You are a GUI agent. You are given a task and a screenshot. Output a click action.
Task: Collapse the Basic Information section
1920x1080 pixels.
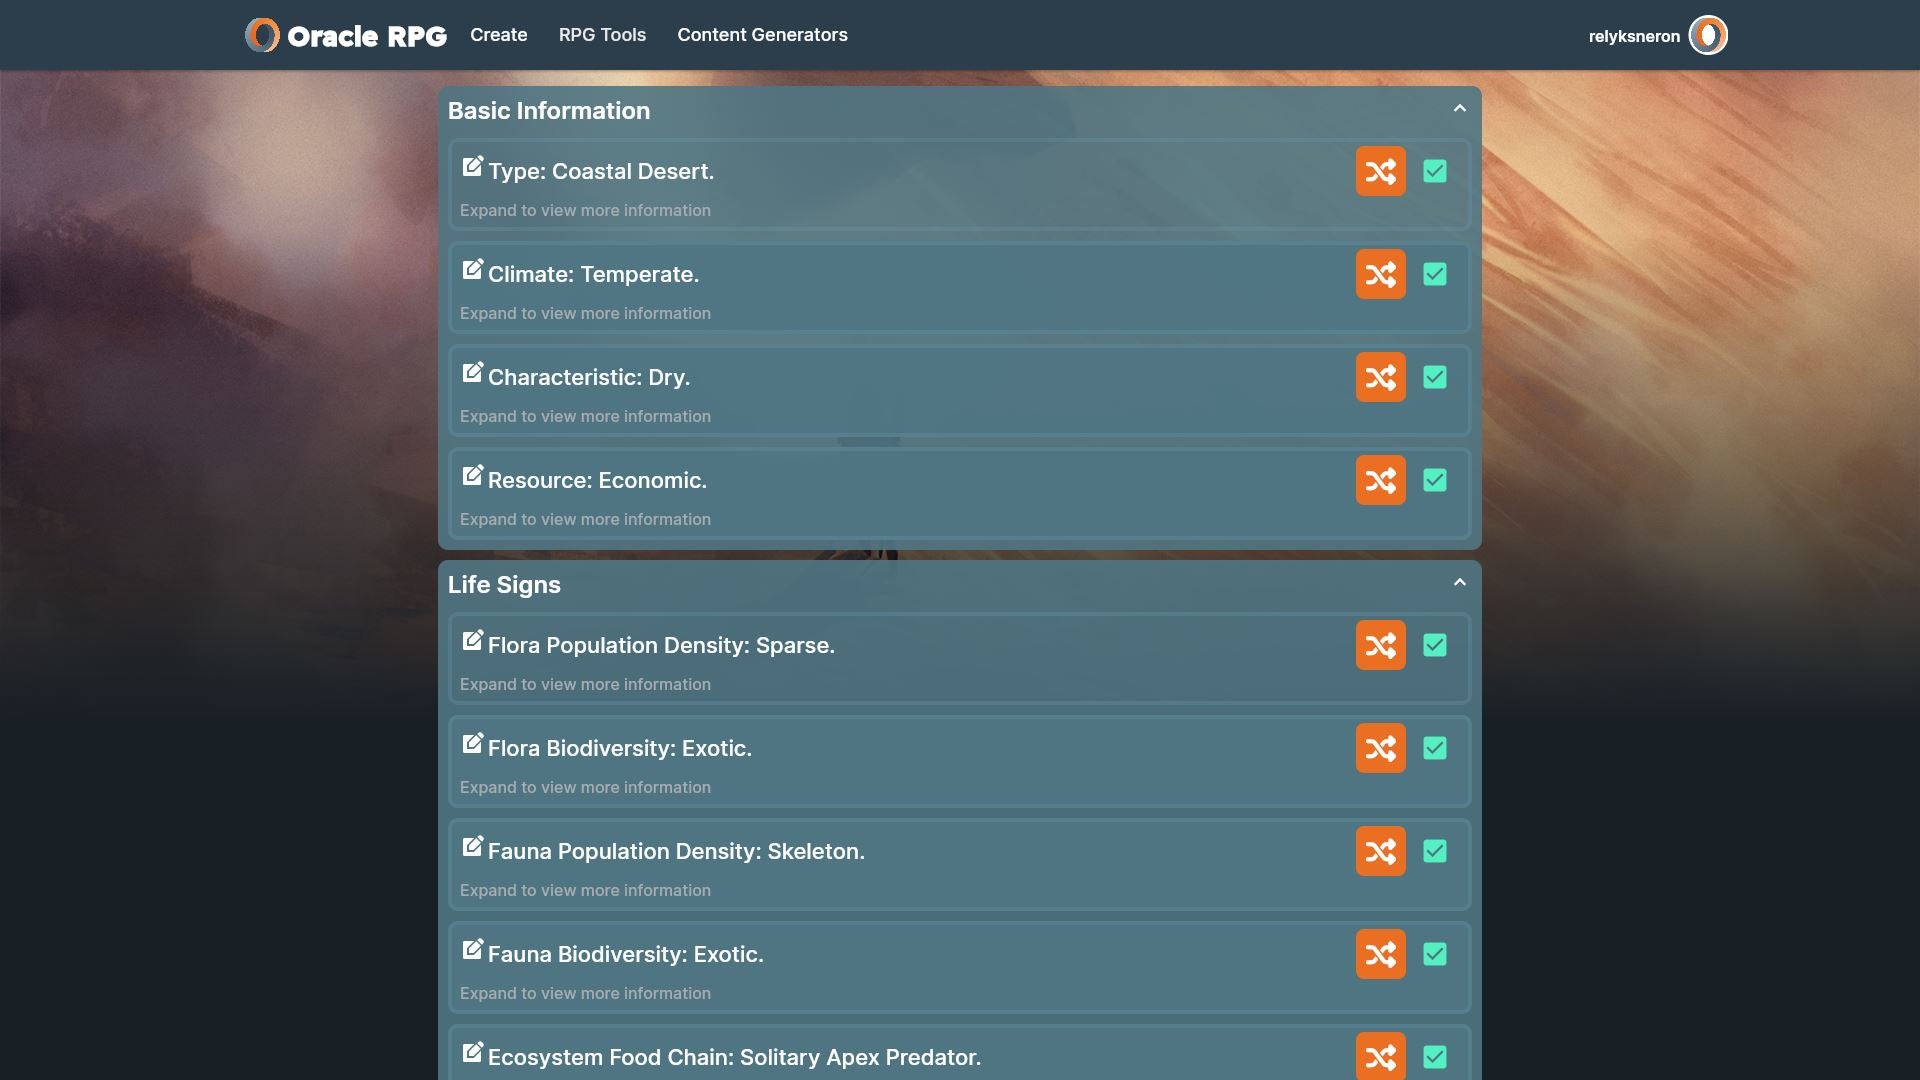1459,109
